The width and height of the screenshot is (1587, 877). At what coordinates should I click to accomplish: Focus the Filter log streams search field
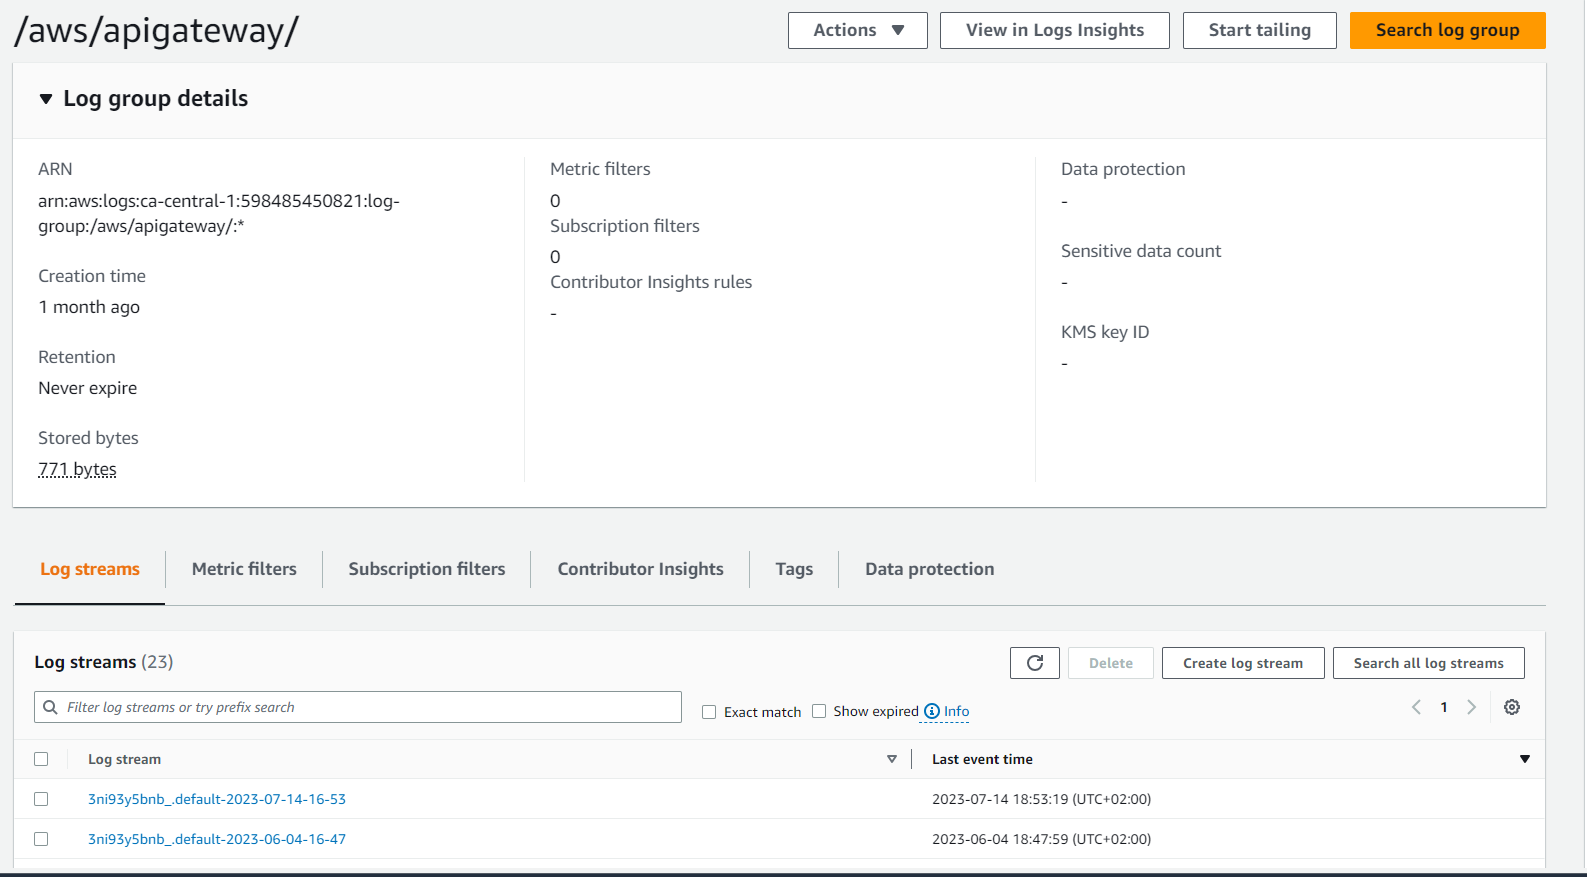tap(358, 707)
